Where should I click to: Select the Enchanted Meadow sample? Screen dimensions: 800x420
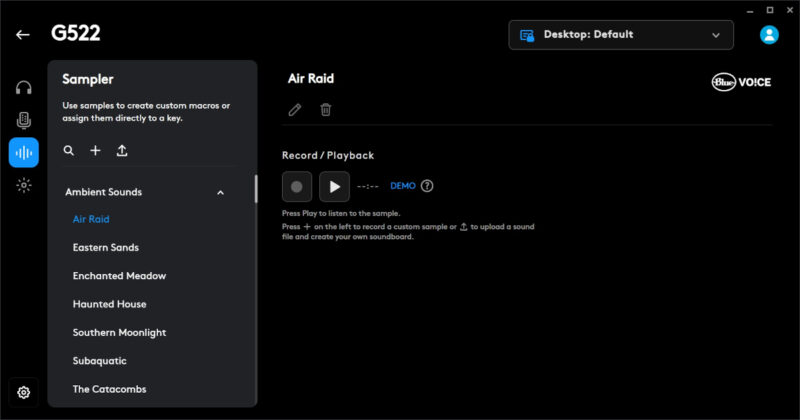pos(119,276)
